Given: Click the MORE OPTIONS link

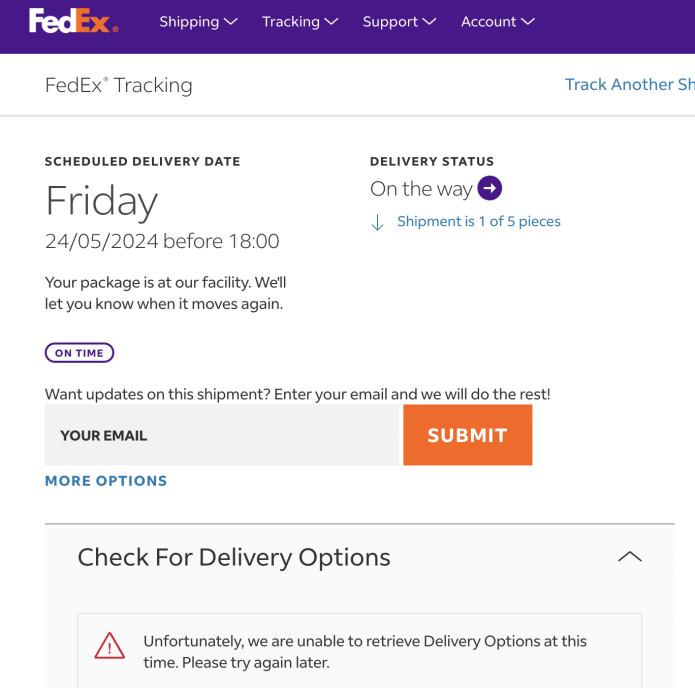Looking at the screenshot, I should click(x=106, y=481).
